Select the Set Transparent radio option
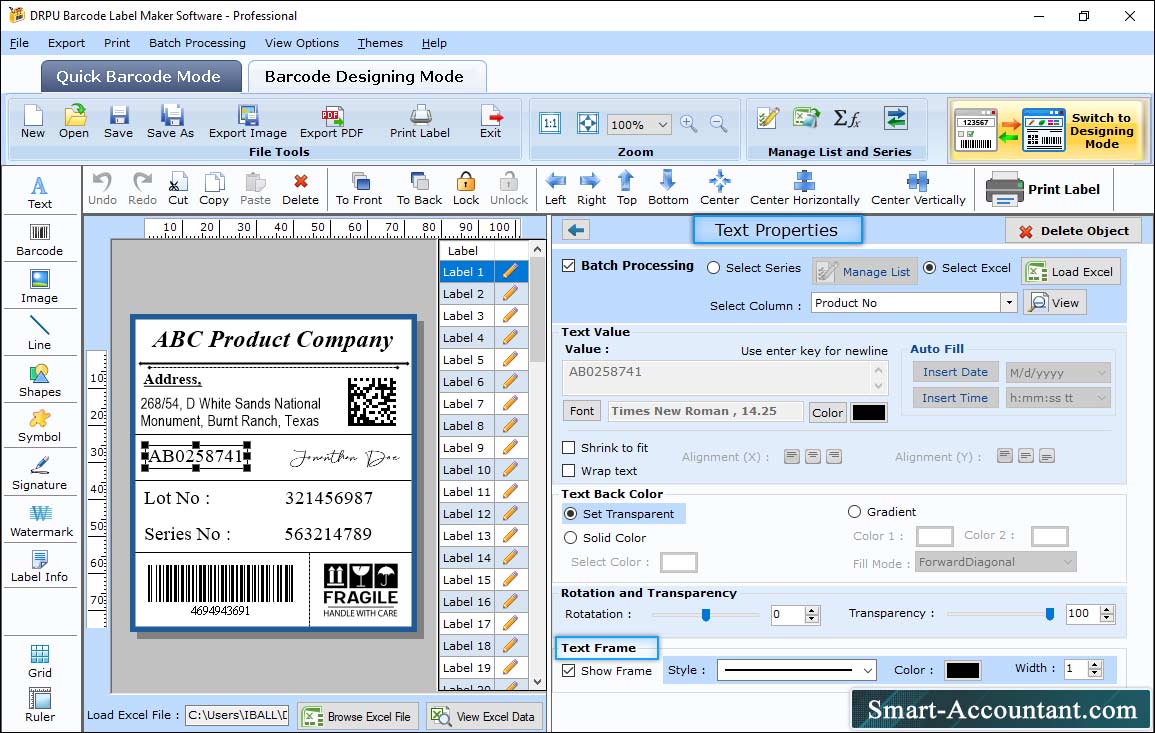Image resolution: width=1155 pixels, height=733 pixels. tap(570, 513)
